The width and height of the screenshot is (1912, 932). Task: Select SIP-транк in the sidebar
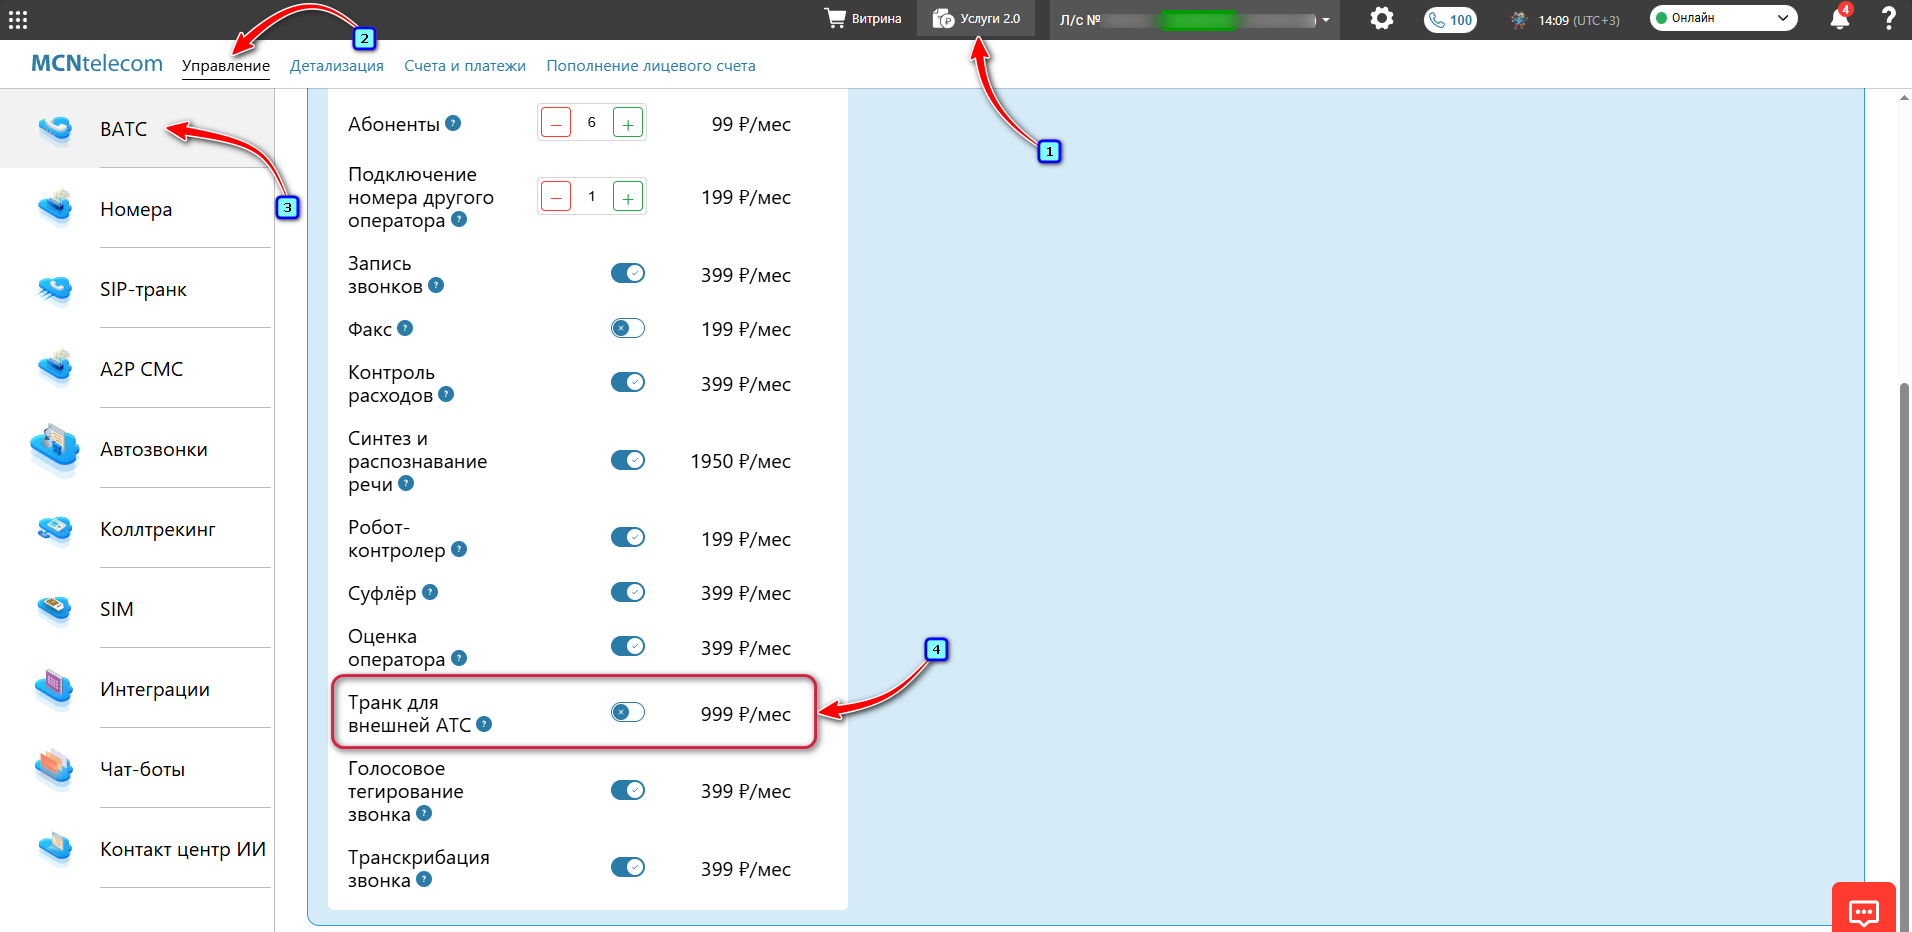pyautogui.click(x=143, y=289)
